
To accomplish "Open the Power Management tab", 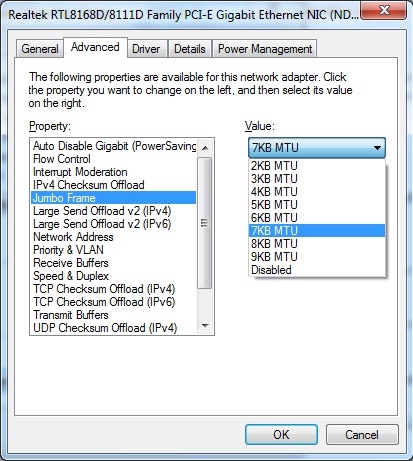I will [265, 49].
